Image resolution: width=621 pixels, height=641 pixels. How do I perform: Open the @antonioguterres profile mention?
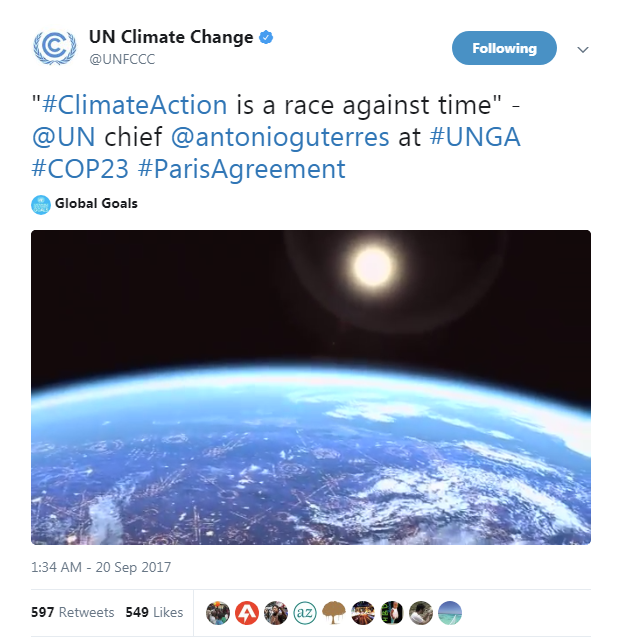pyautogui.click(x=280, y=137)
